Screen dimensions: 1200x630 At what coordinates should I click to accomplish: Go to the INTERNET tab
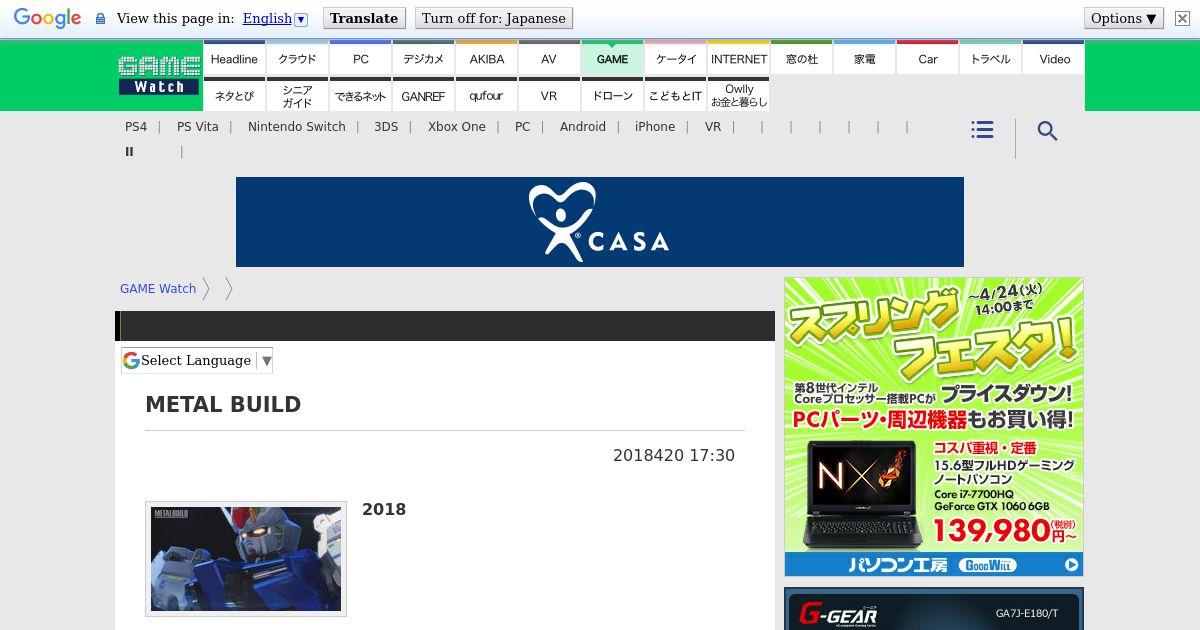pos(738,59)
